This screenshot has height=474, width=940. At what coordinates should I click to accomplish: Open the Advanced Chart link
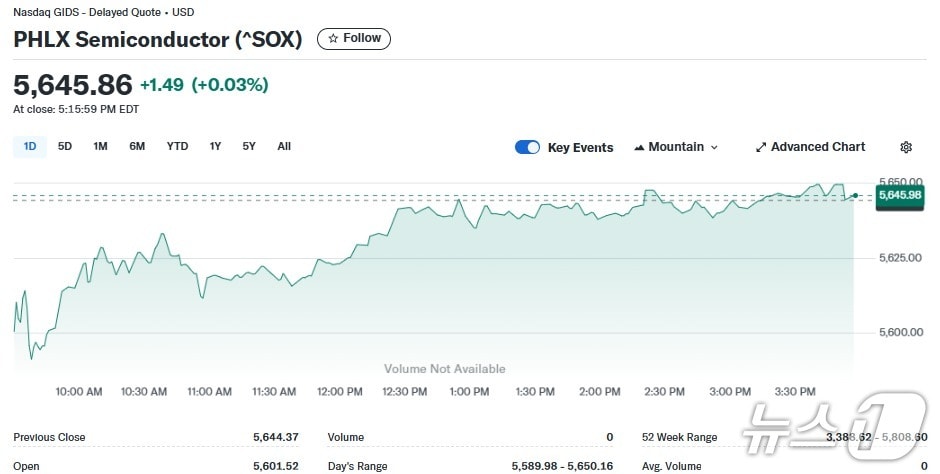[x=817, y=147]
